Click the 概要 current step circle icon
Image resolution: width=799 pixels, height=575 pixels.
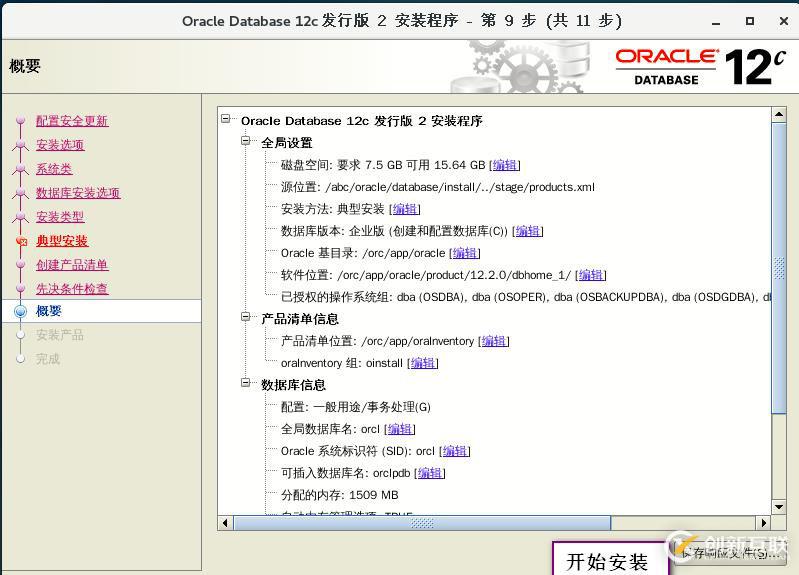click(x=20, y=311)
